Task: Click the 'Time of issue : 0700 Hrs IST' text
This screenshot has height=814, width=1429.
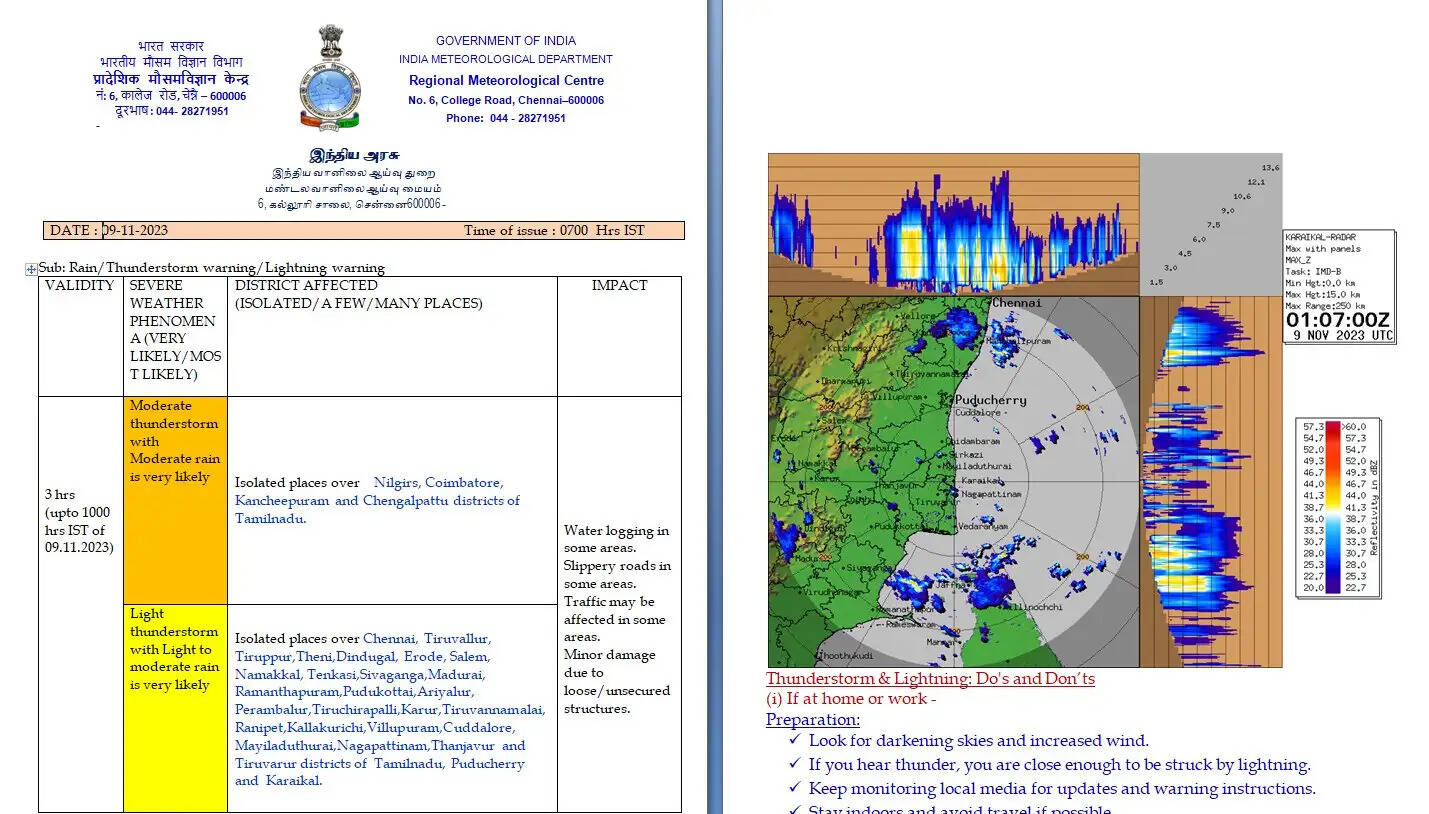Action: coord(553,230)
